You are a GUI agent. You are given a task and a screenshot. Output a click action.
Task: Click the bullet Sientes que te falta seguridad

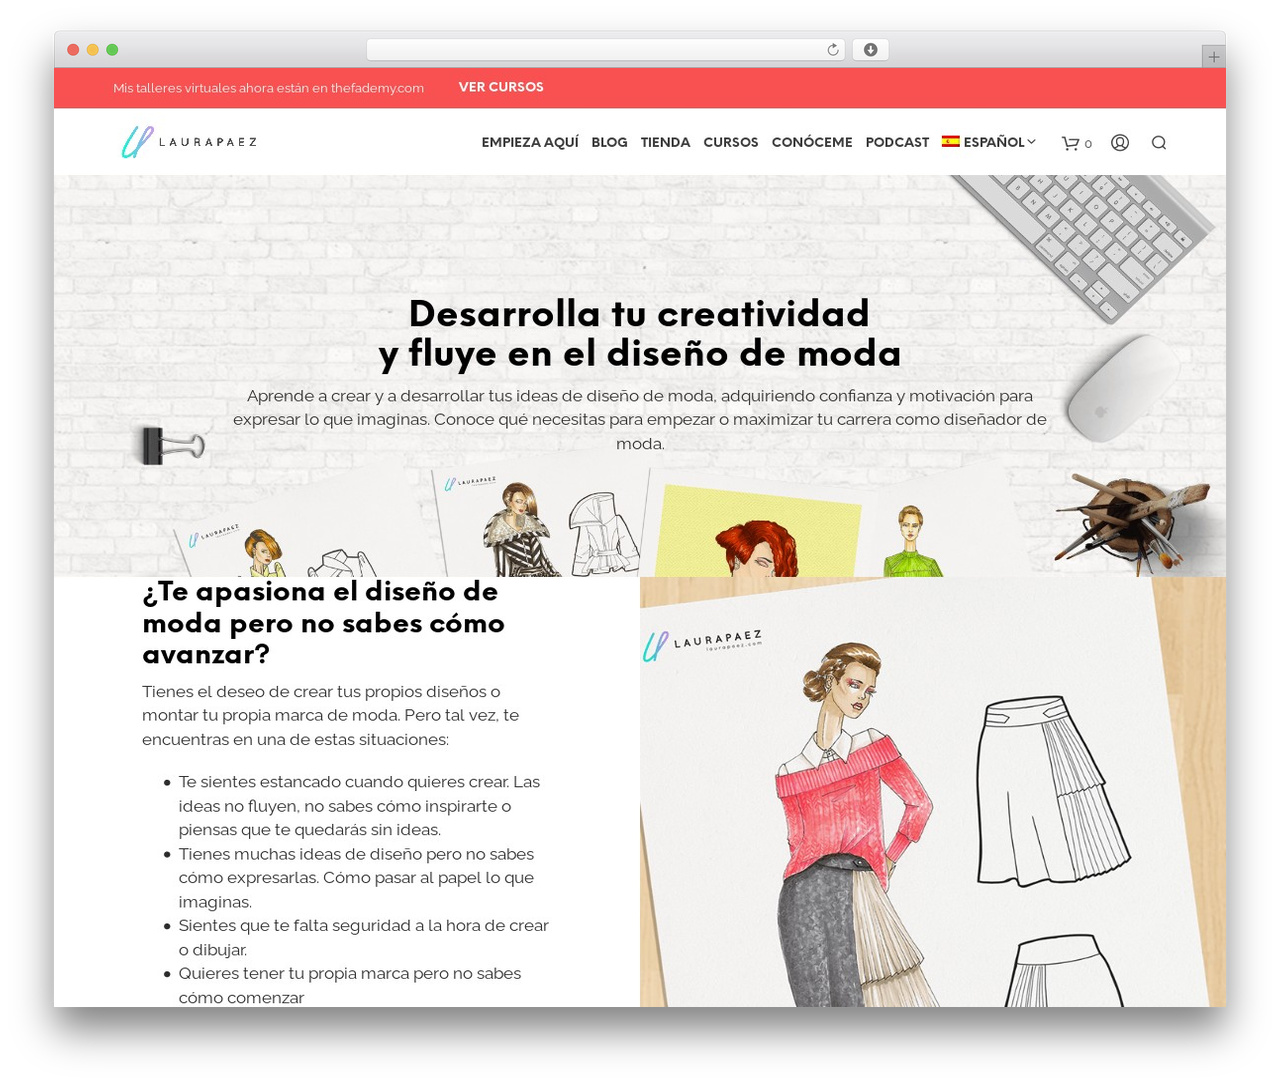coord(363,938)
